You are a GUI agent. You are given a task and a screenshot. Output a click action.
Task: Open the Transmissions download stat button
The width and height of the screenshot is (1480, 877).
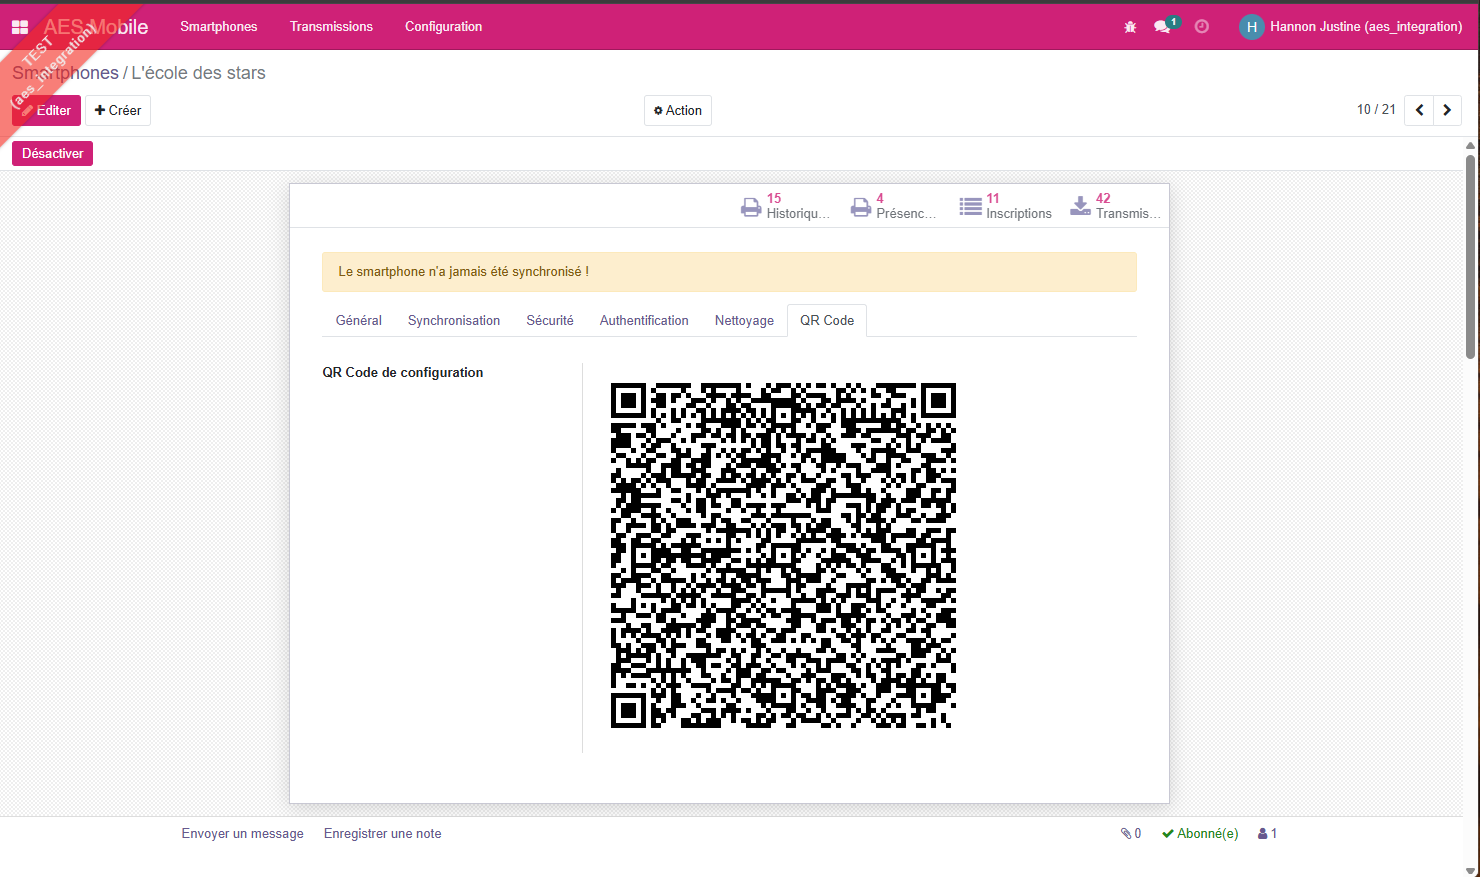tap(1115, 206)
